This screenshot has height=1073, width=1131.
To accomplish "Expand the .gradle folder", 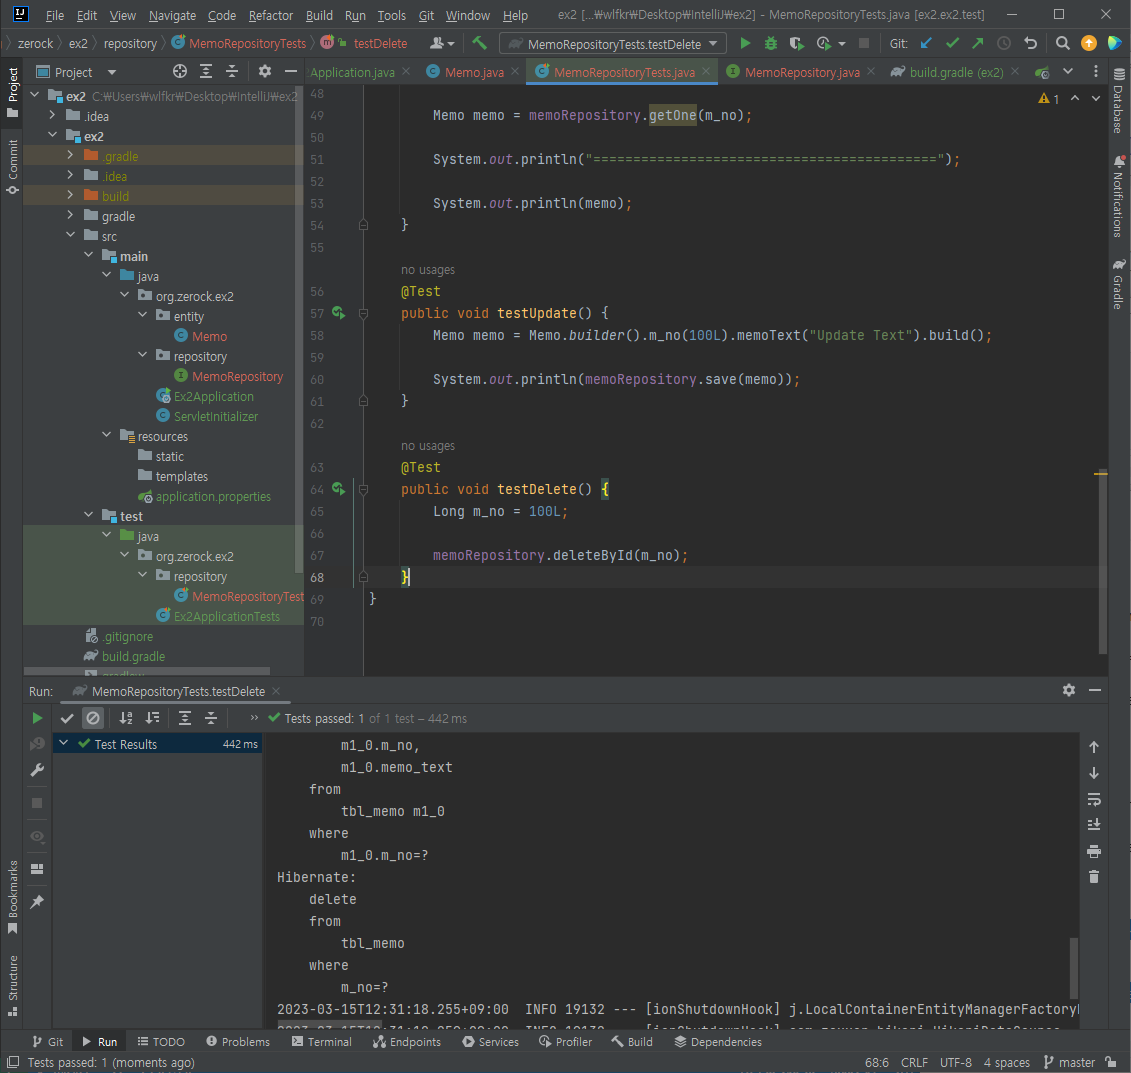I will coord(70,155).
